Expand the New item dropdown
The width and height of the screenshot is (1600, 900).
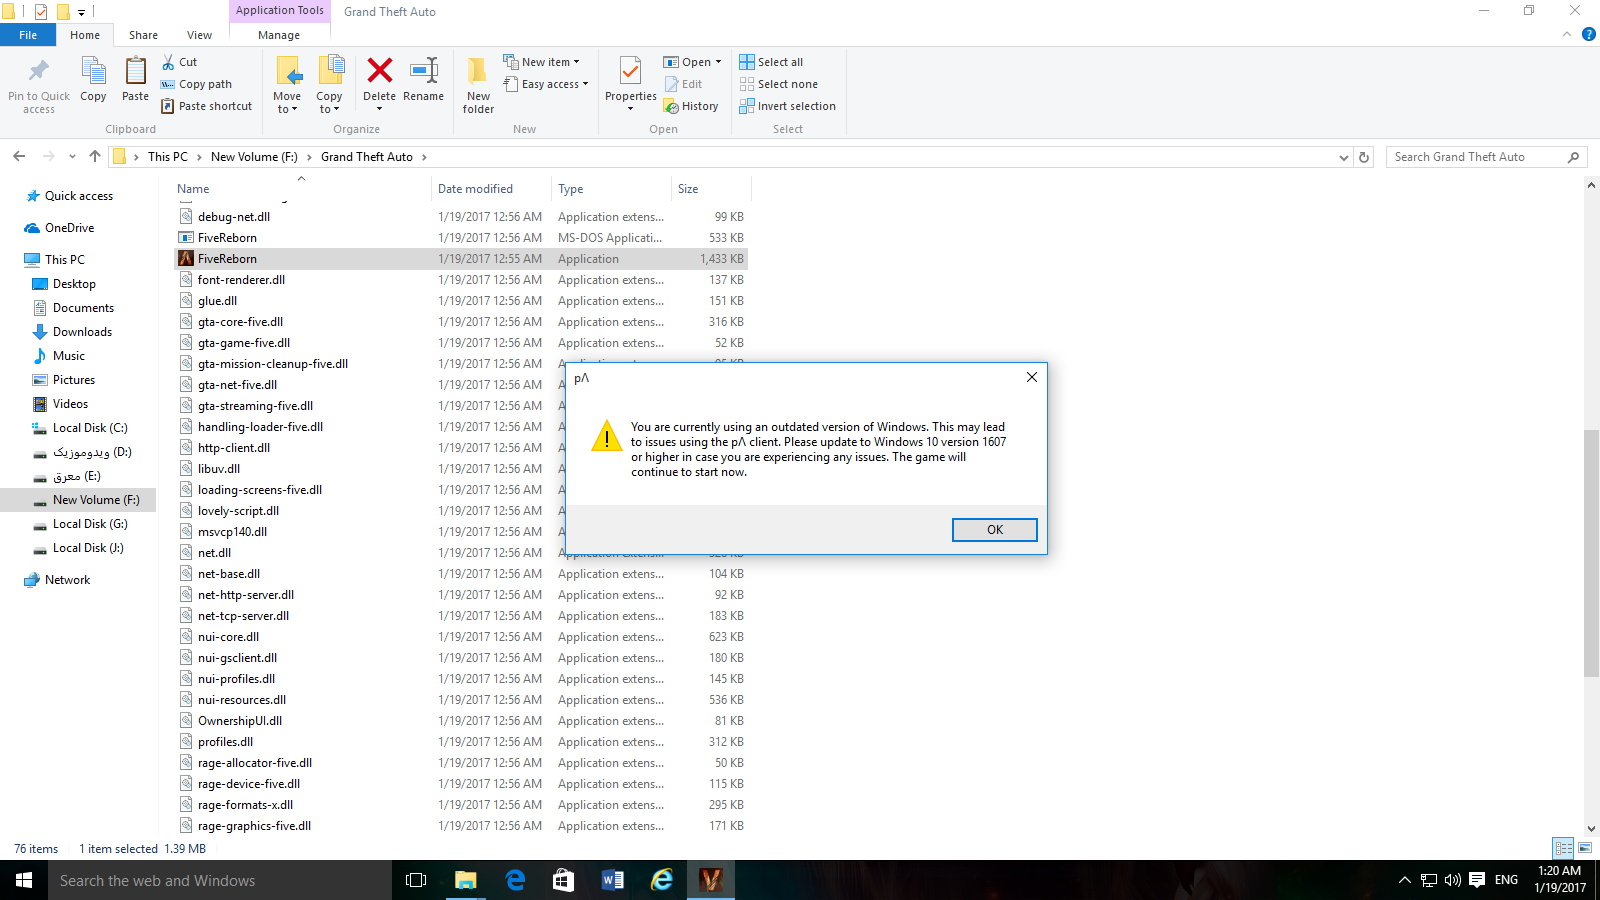coord(540,62)
